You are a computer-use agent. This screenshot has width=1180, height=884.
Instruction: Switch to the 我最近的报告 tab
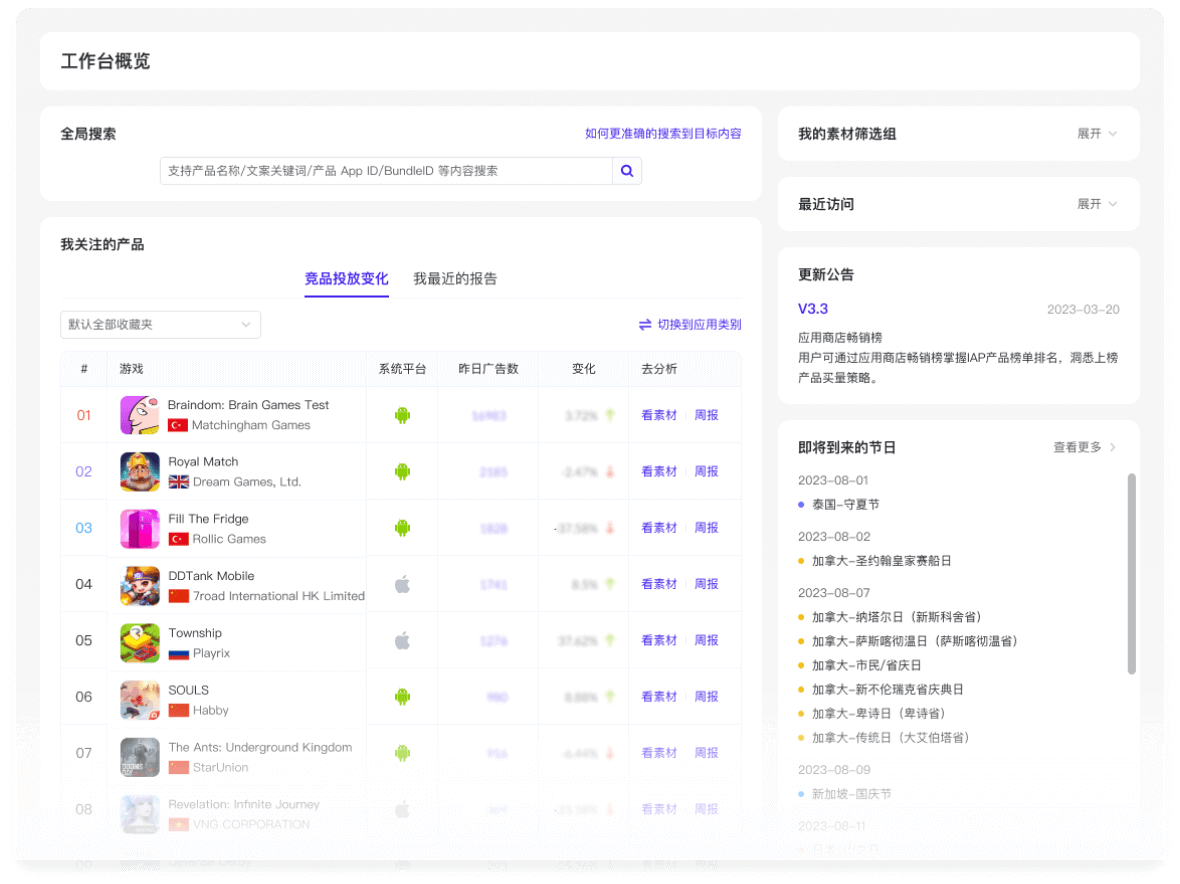457,279
